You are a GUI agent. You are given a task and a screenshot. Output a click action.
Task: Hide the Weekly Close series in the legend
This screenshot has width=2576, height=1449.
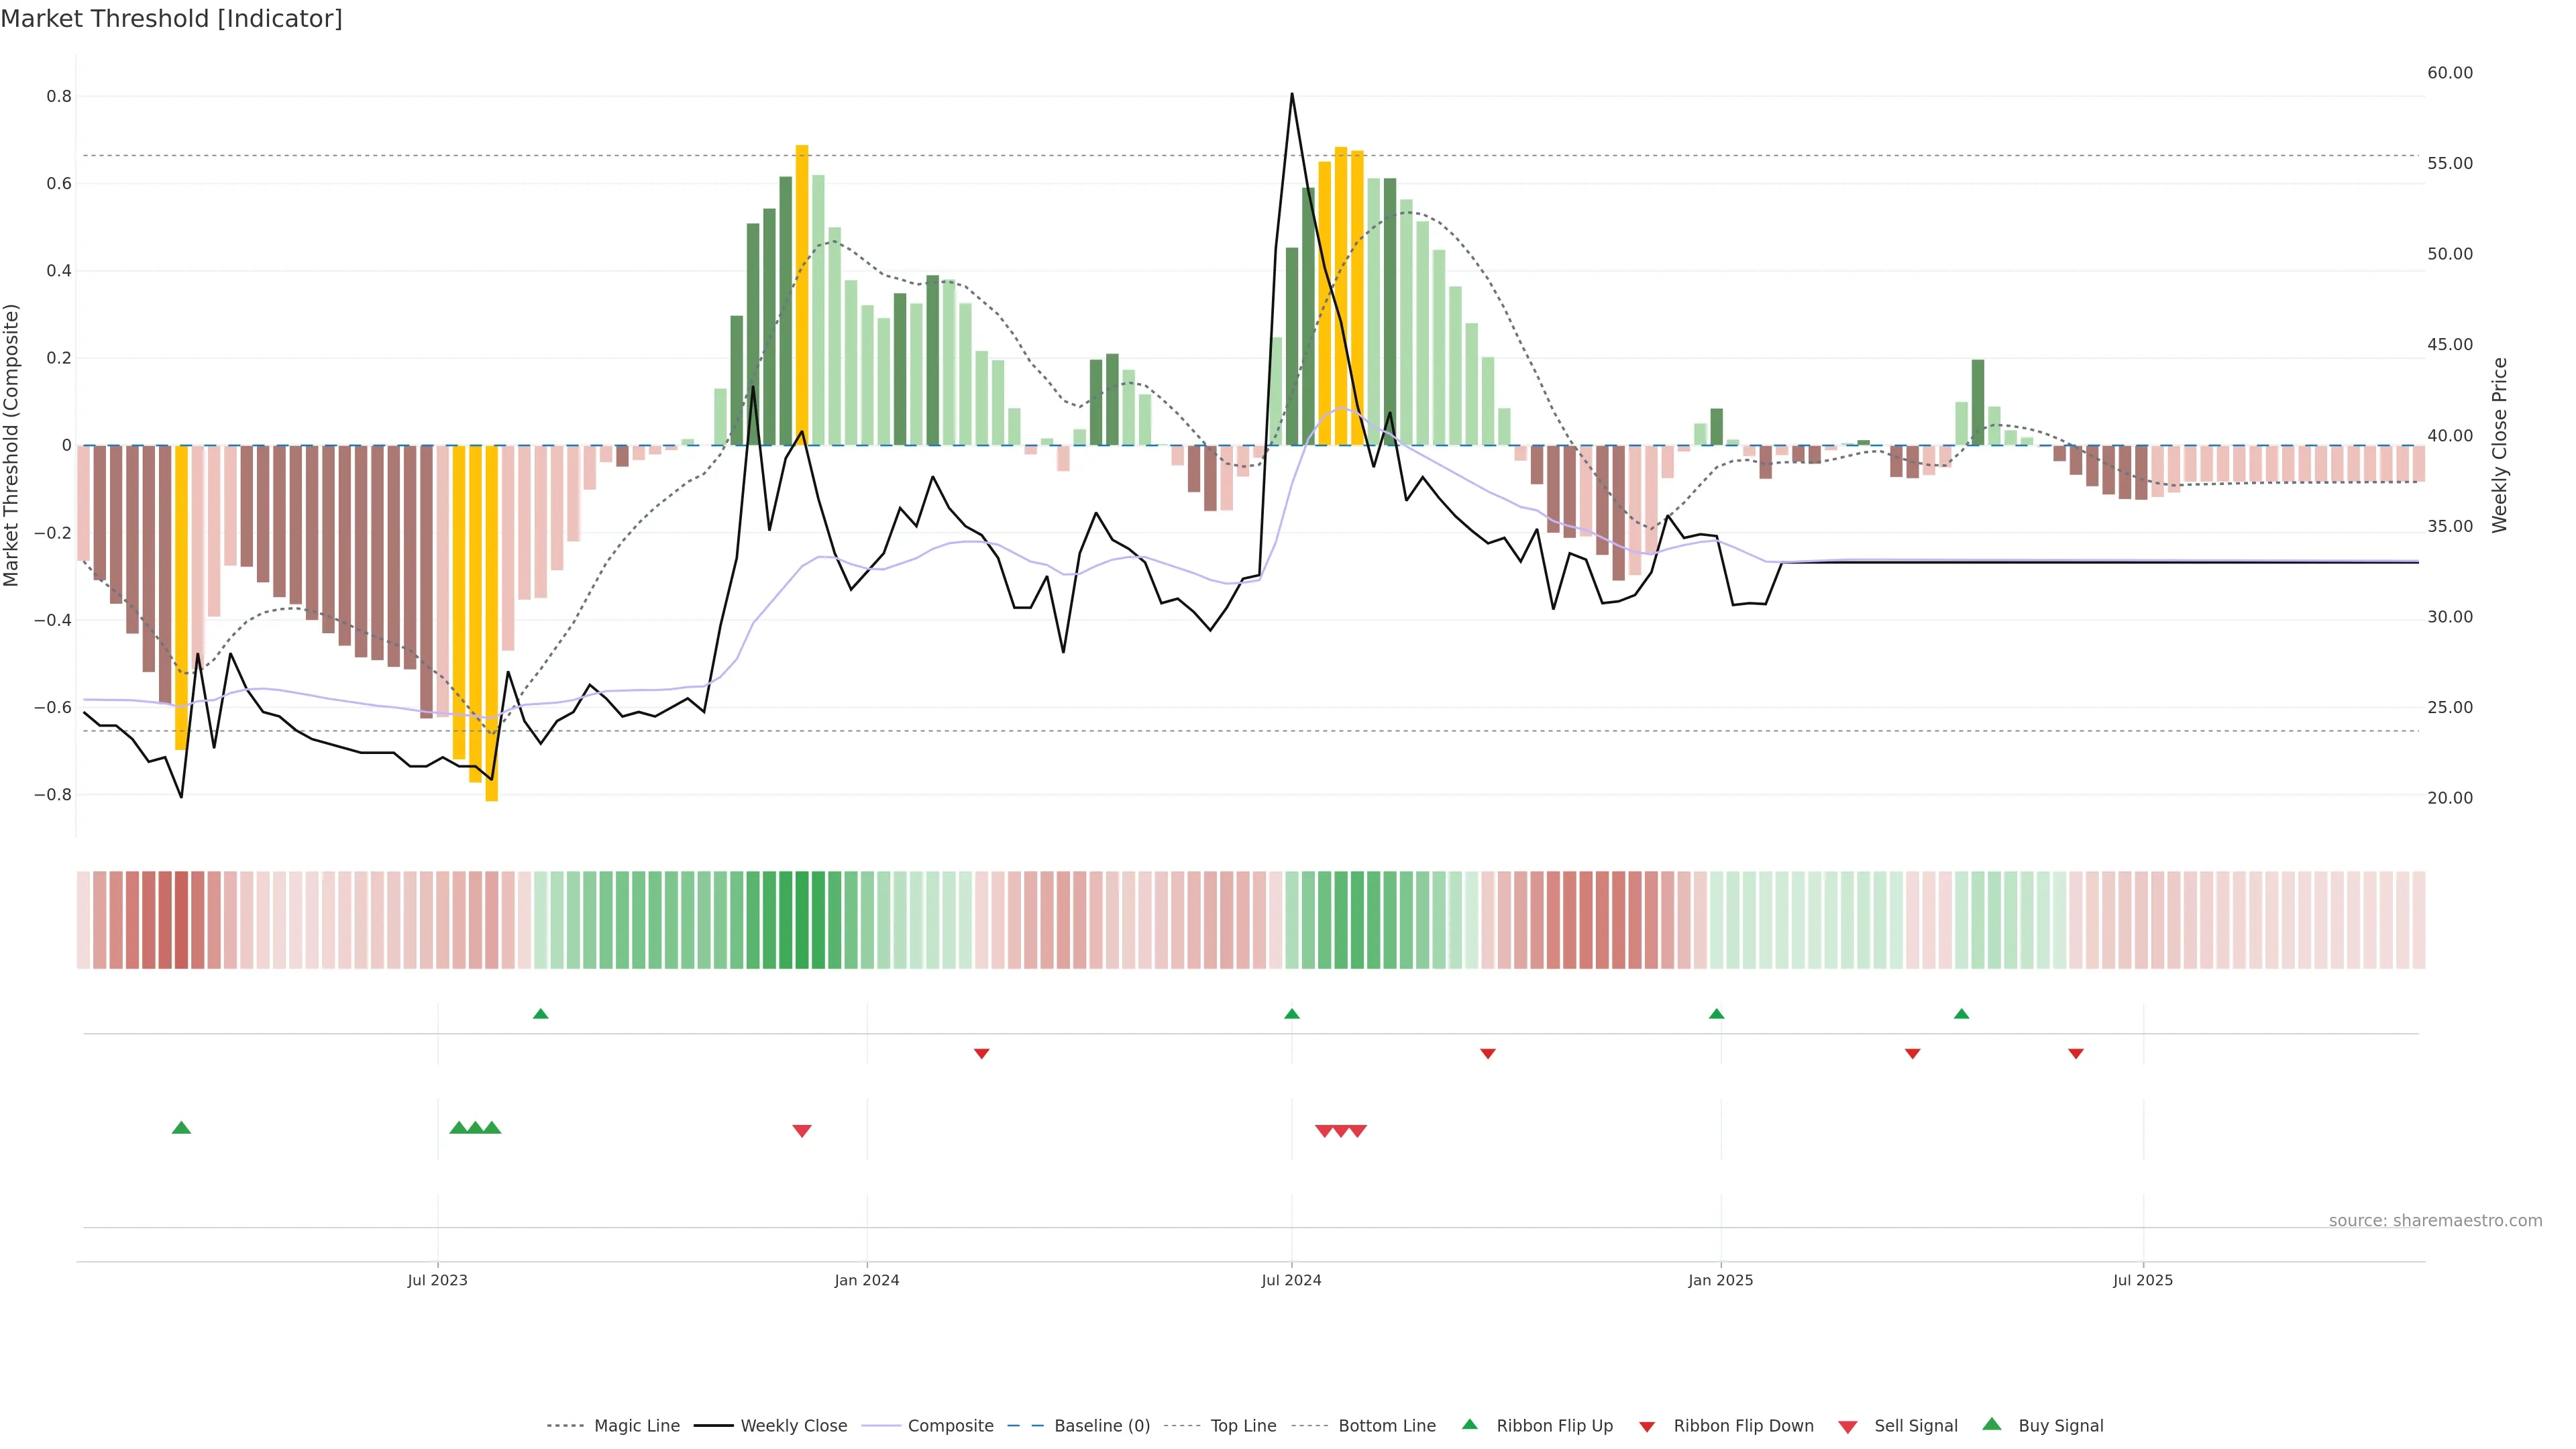(793, 1426)
